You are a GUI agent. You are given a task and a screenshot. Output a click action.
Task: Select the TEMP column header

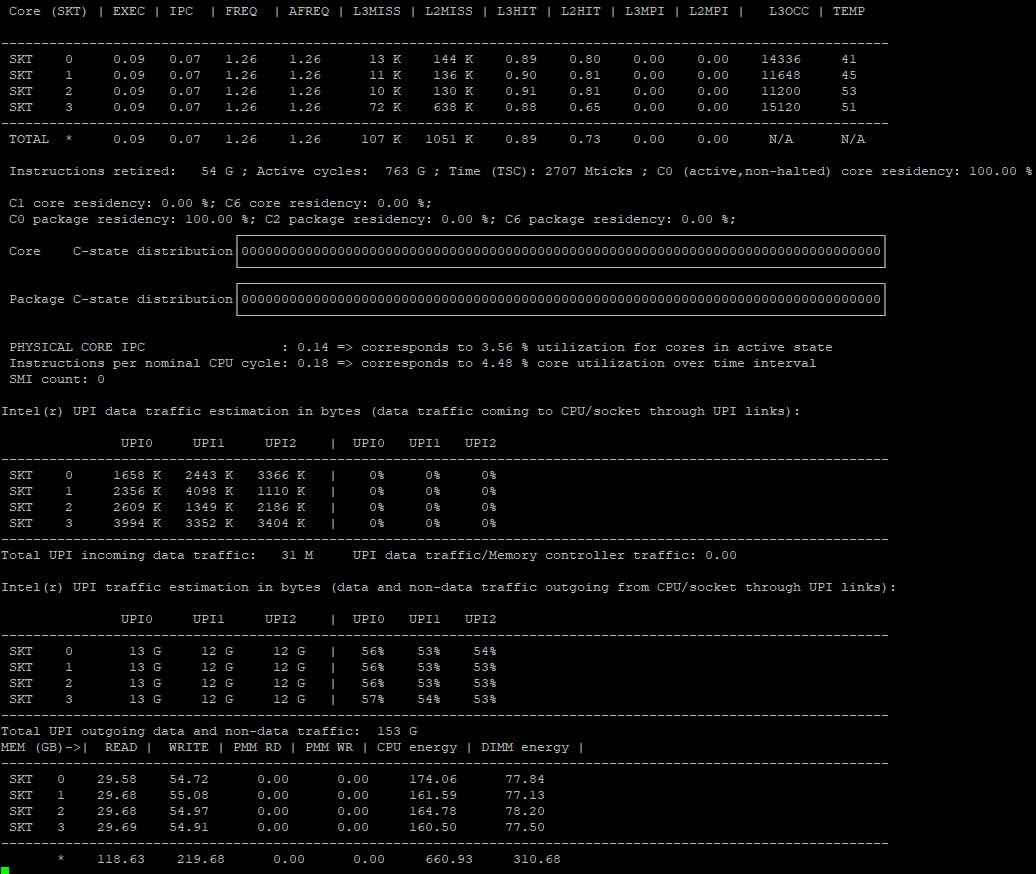click(849, 11)
